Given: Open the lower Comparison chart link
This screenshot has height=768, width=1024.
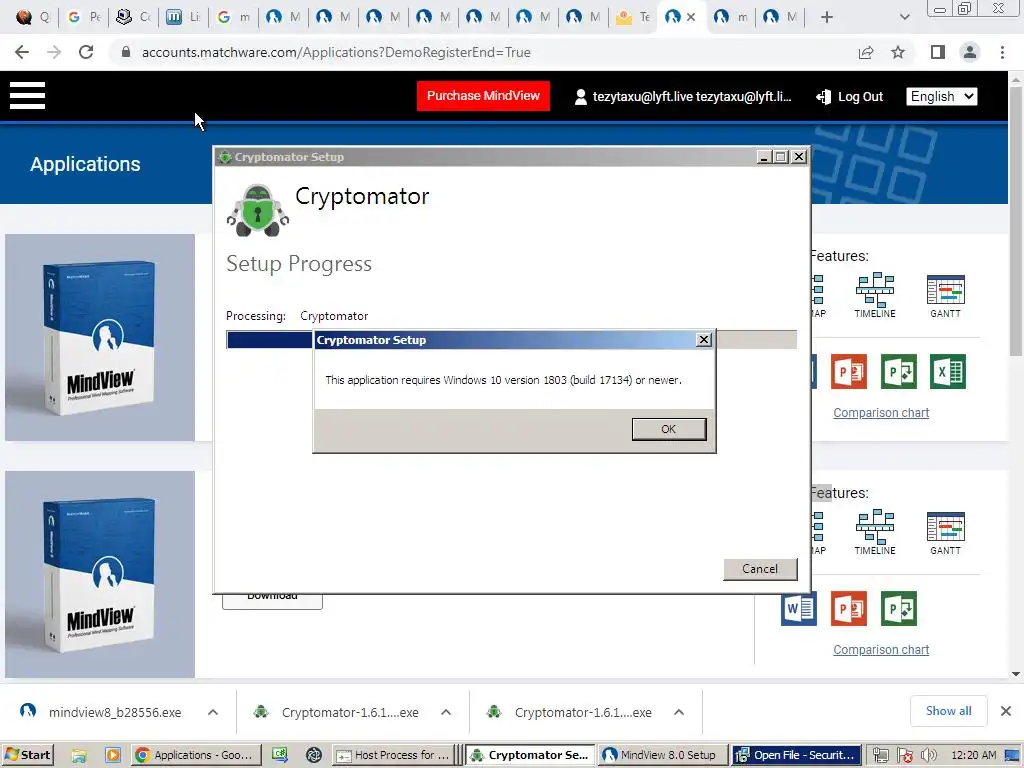Looking at the screenshot, I should [x=881, y=650].
